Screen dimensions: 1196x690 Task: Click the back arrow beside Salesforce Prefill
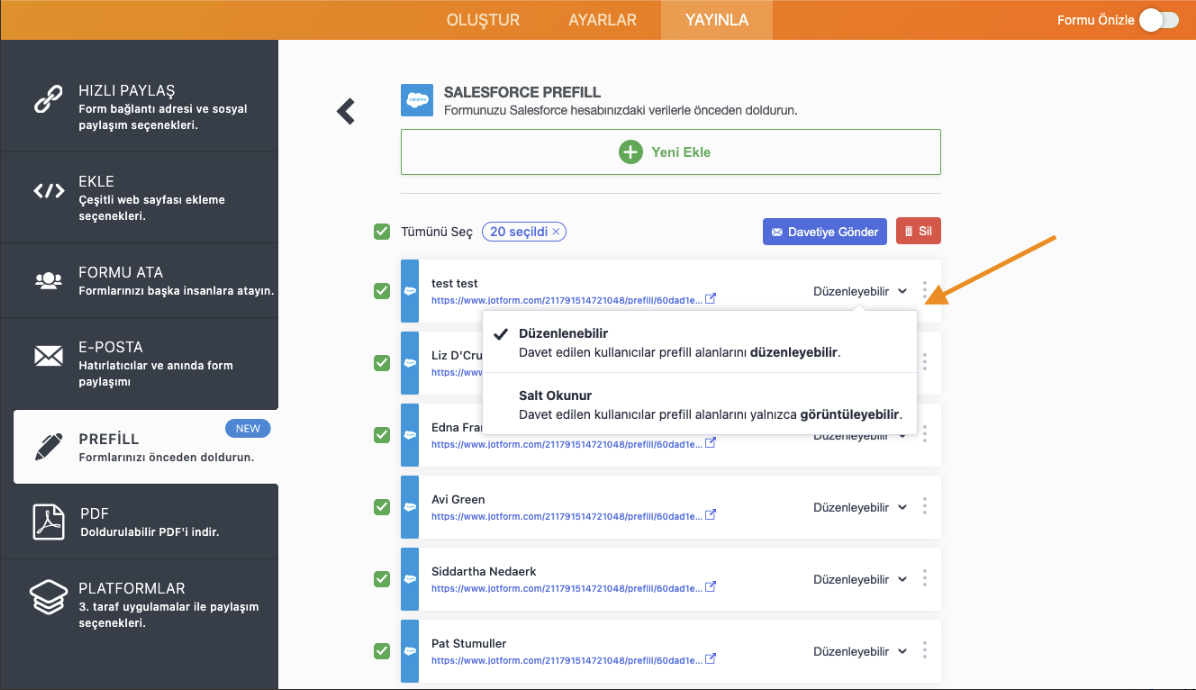(346, 111)
